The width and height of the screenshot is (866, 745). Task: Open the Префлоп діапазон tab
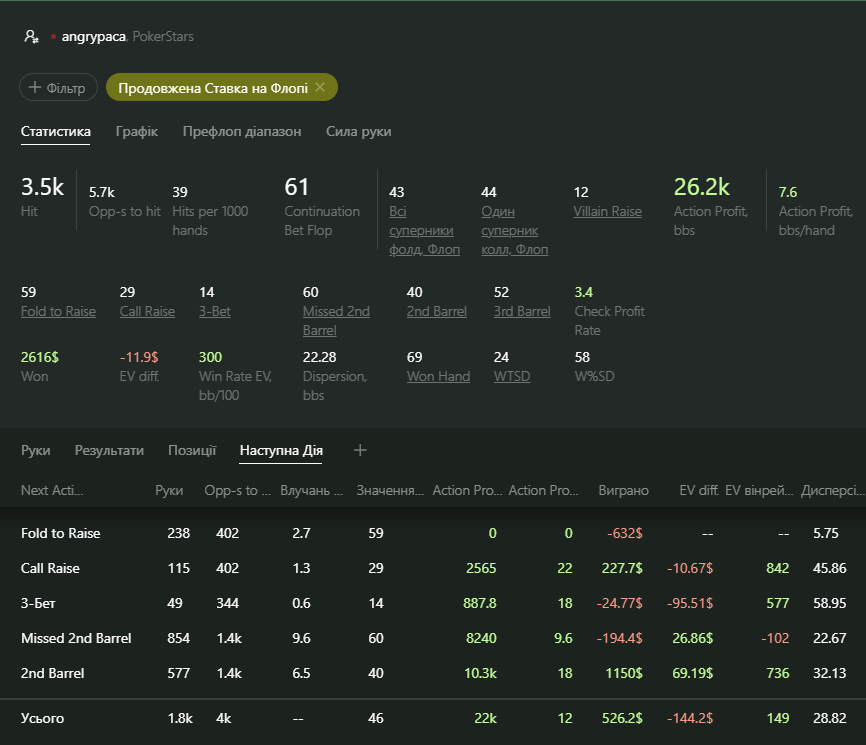(242, 131)
